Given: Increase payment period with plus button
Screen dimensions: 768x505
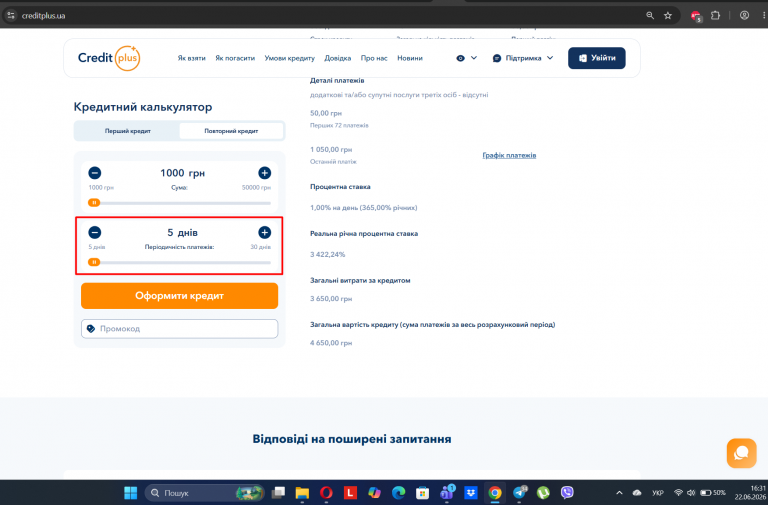Looking at the screenshot, I should tap(264, 232).
